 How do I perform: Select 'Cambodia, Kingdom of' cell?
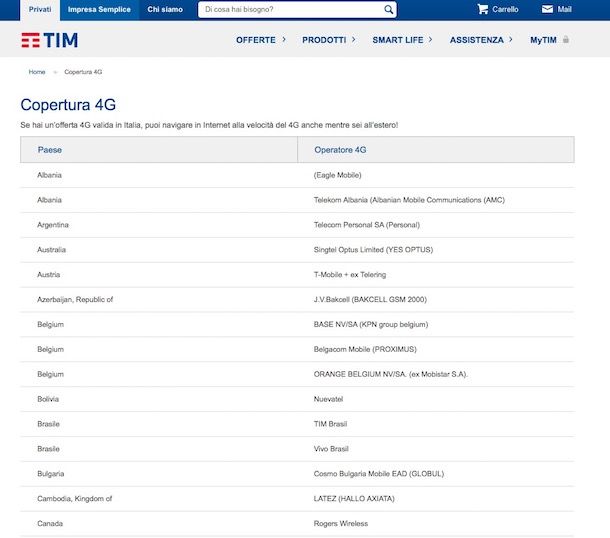75,499
